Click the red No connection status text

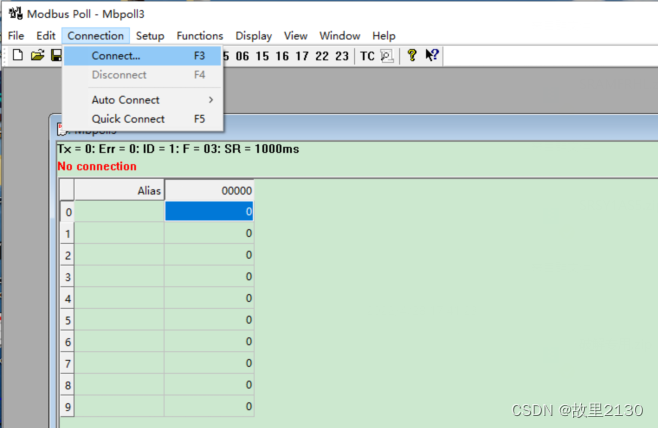pos(97,166)
